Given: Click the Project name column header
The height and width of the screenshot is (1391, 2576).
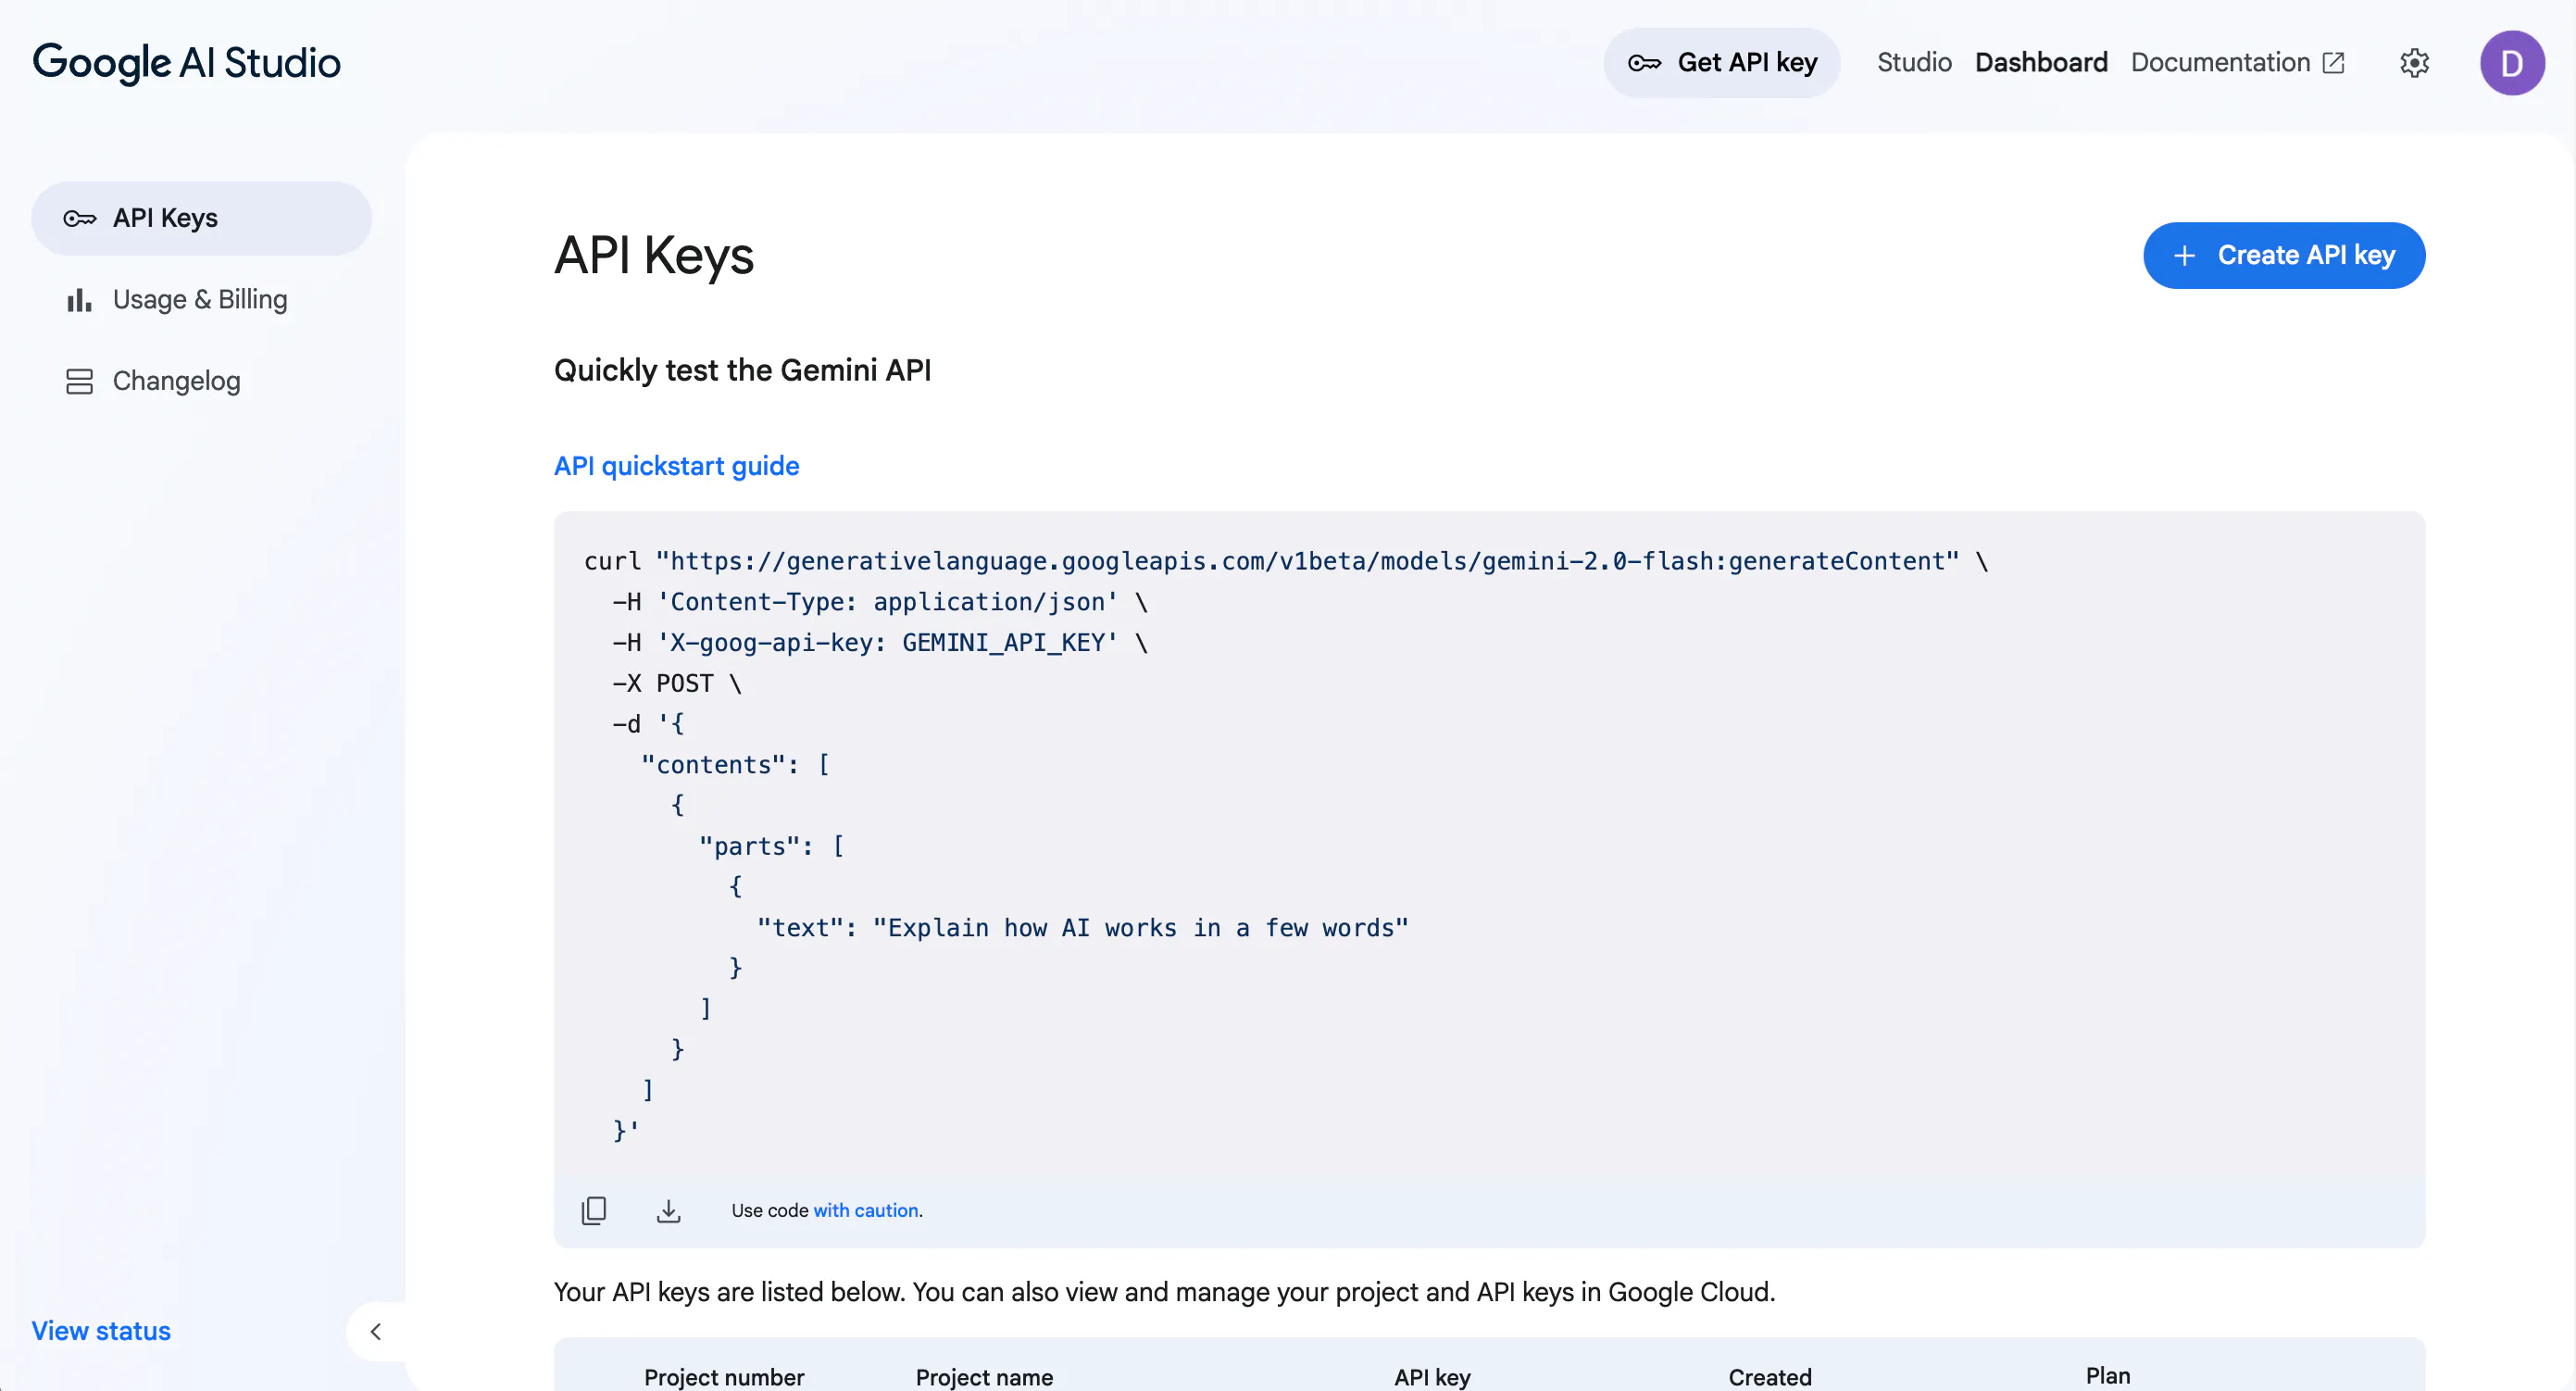Looking at the screenshot, I should (x=984, y=1377).
